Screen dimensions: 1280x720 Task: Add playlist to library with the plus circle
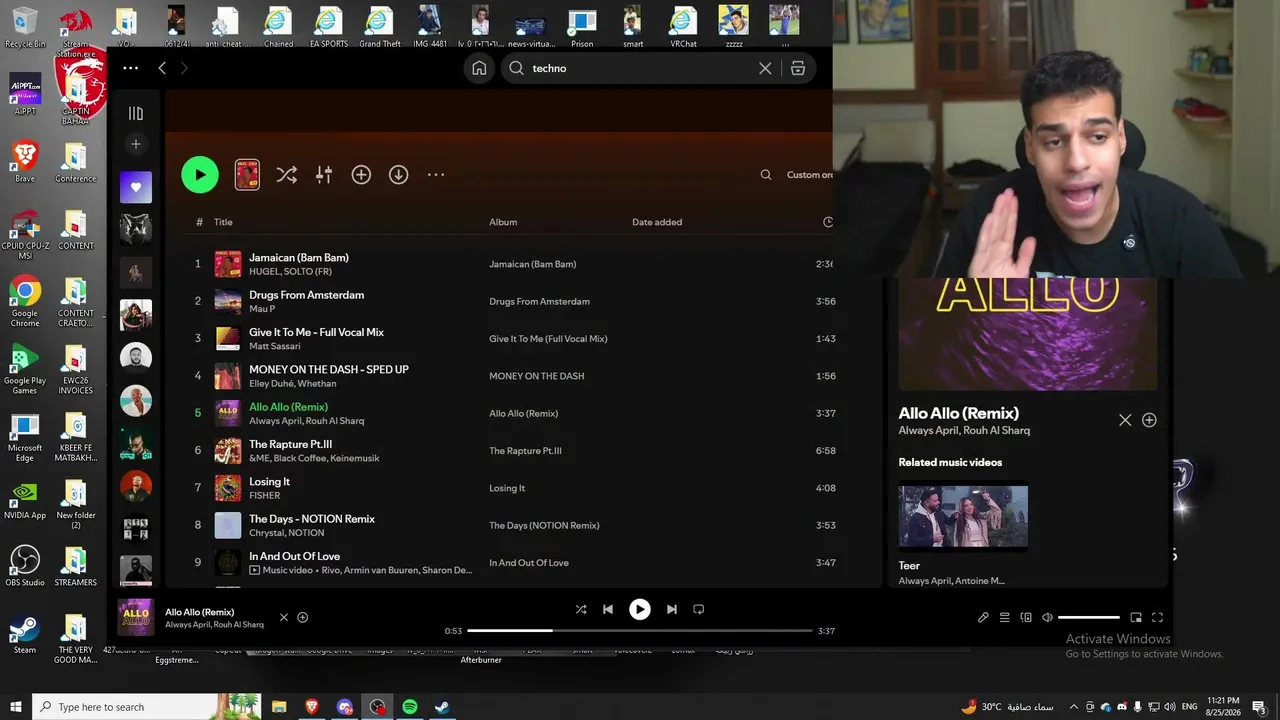click(361, 175)
